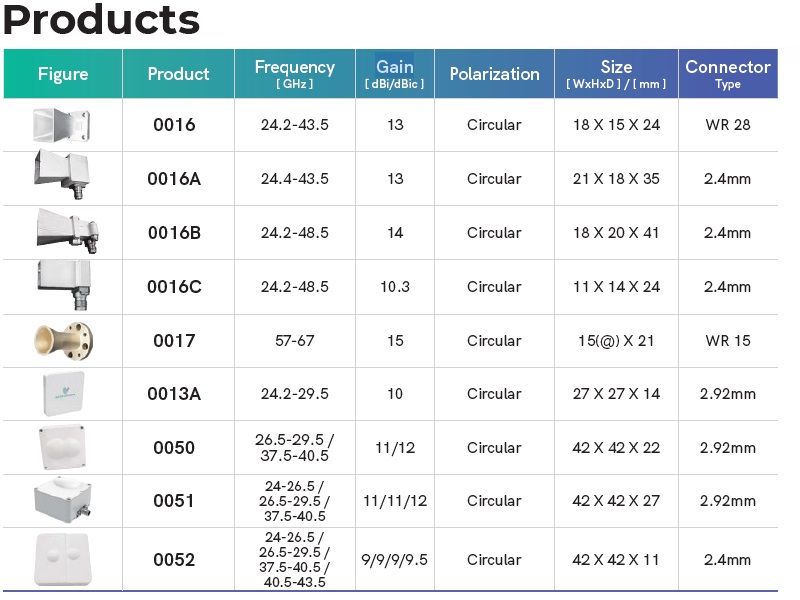The image size is (800, 600).
Task: Click the 0016C antenna figure image
Action: point(62,286)
